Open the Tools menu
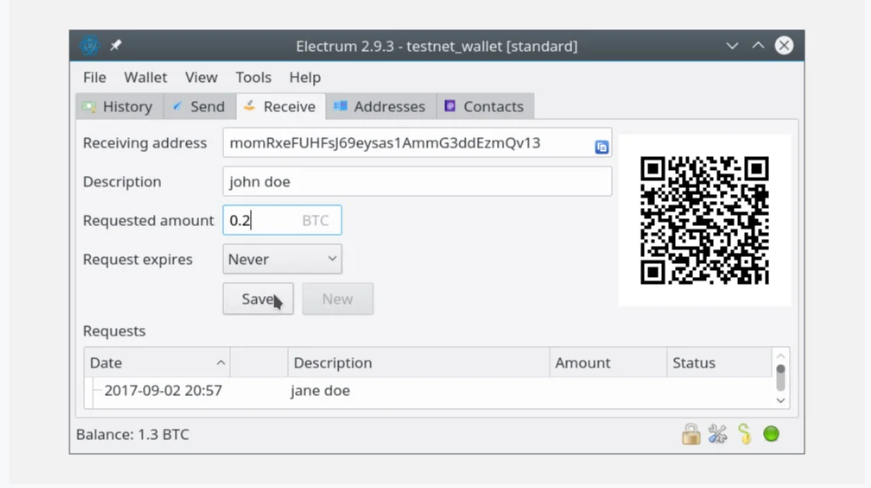This screenshot has width=871, height=488. [253, 77]
